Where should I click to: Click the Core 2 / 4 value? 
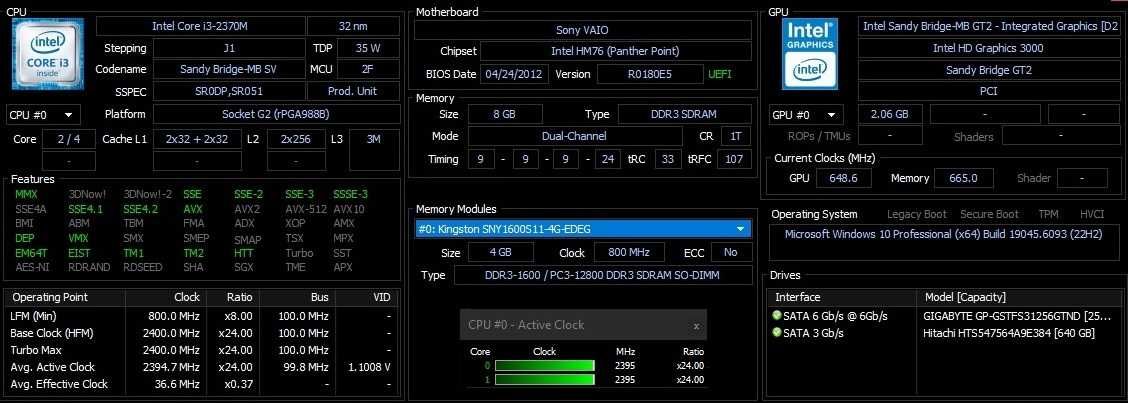tap(68, 140)
